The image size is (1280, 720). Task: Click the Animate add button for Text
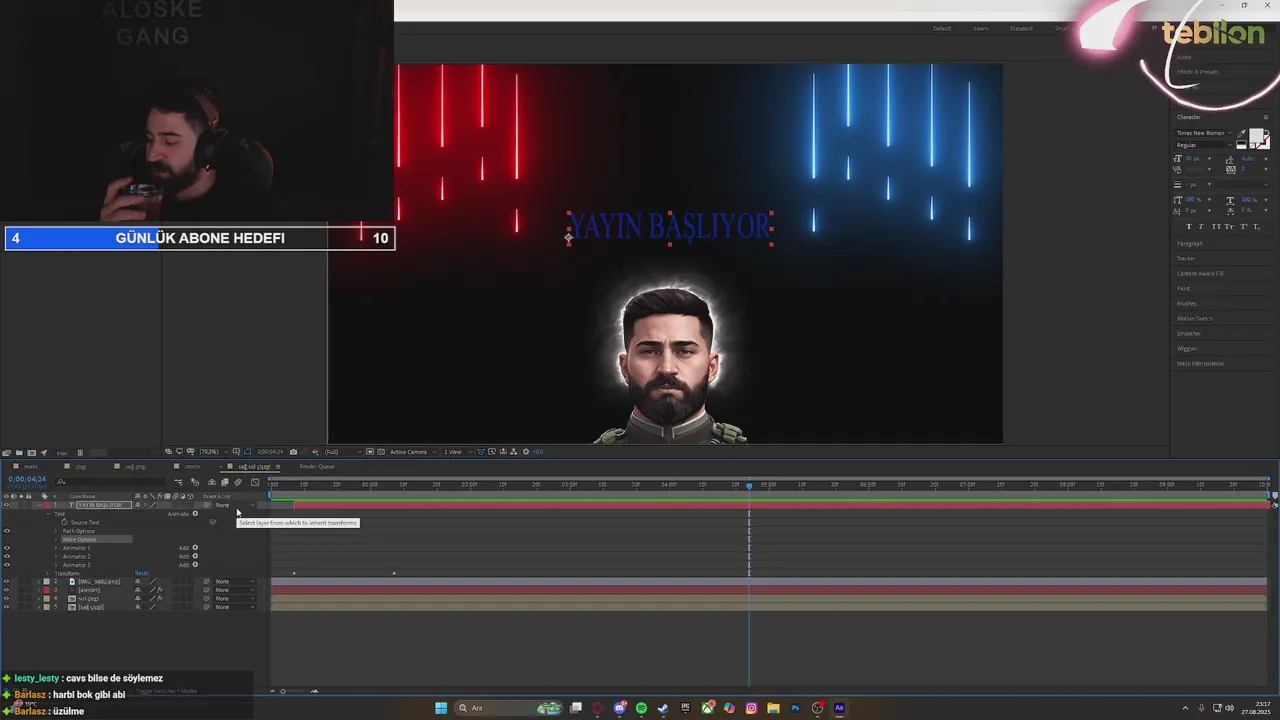[x=195, y=514]
